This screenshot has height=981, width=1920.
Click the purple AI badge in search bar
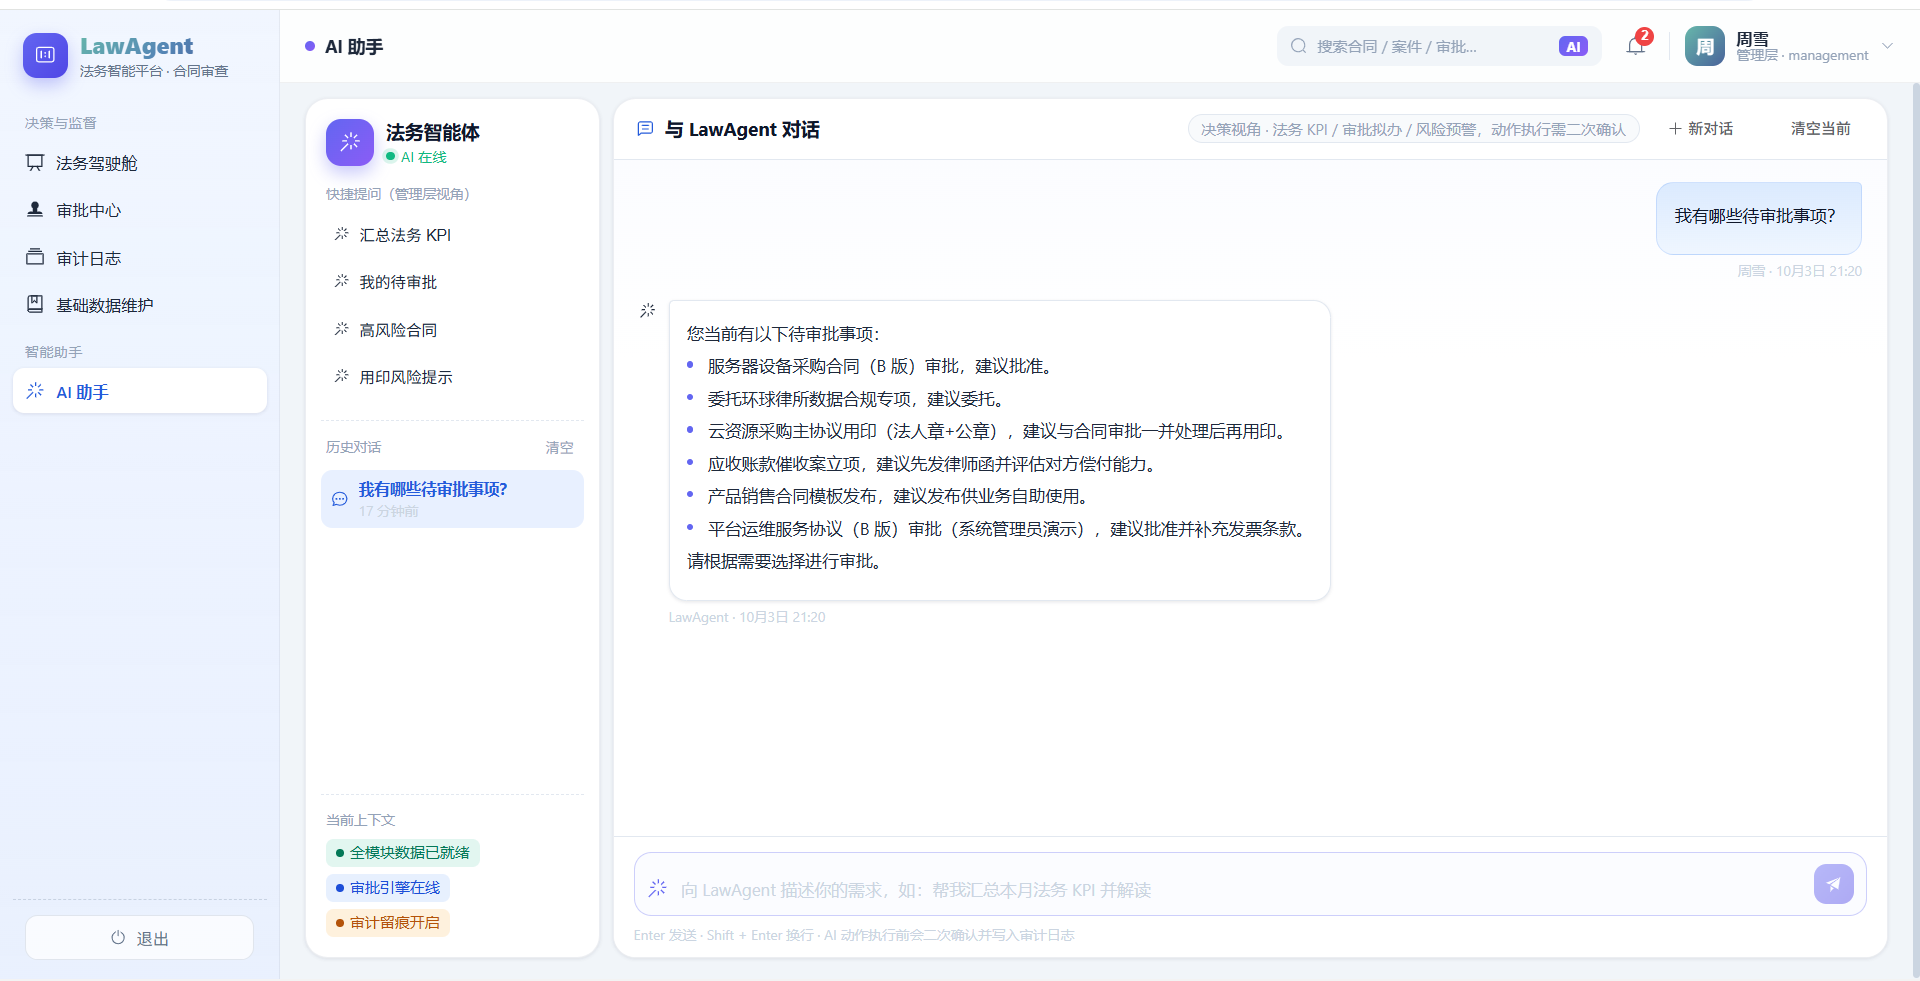click(1572, 47)
